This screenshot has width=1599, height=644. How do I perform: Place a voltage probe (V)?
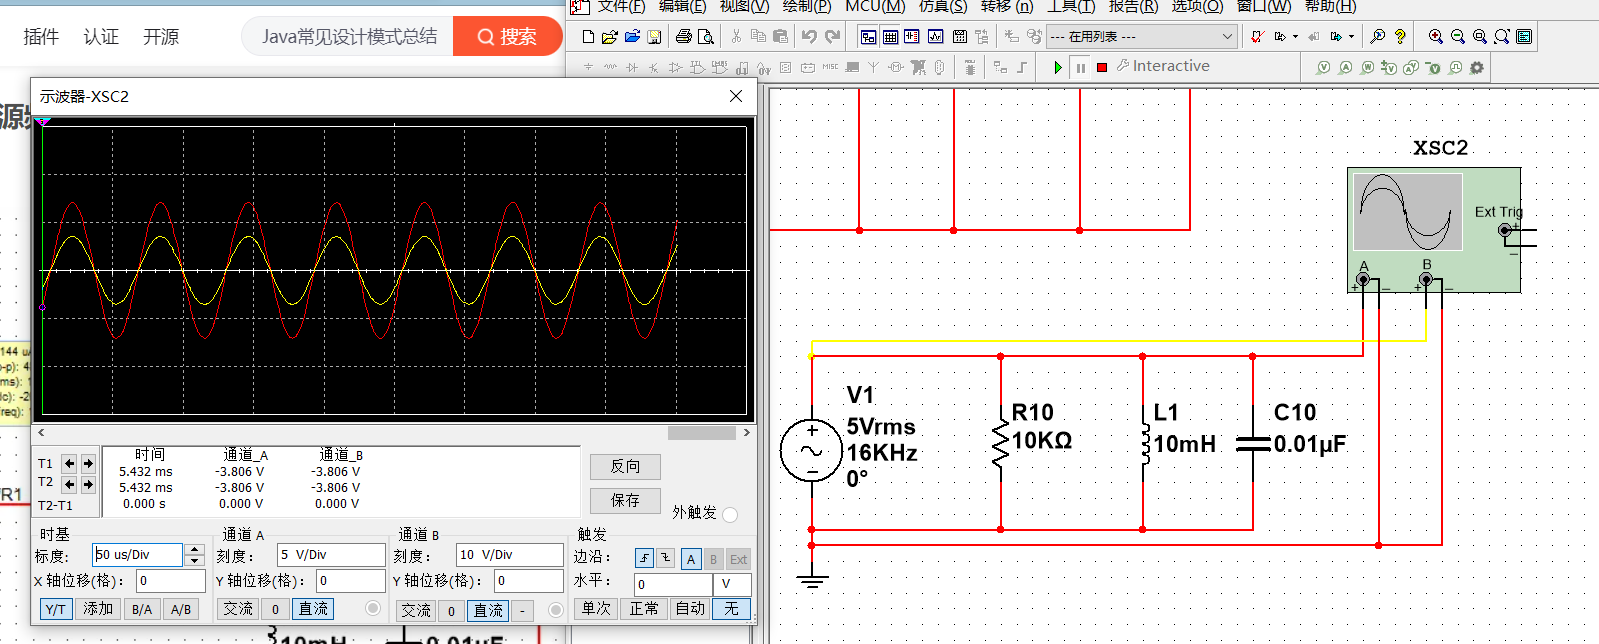coord(1323,67)
